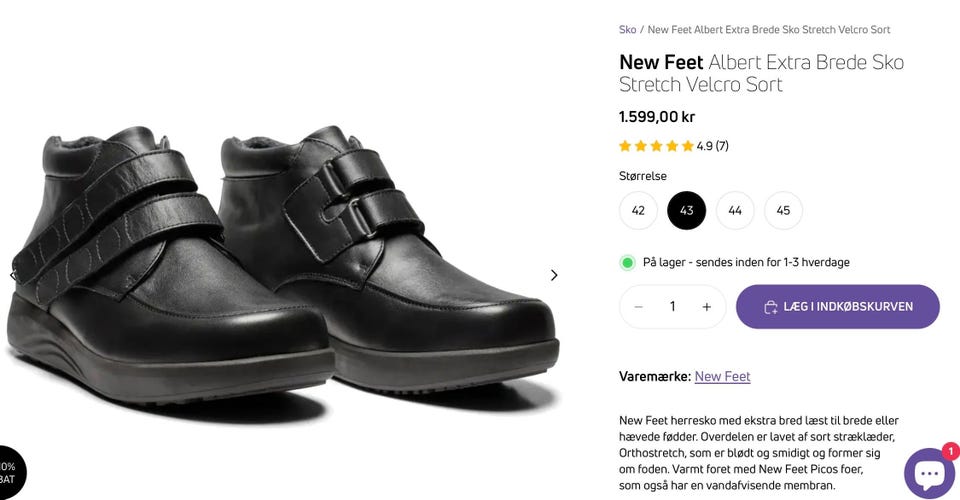
Task: Go to previous product image arrow
Action: (x=13, y=275)
